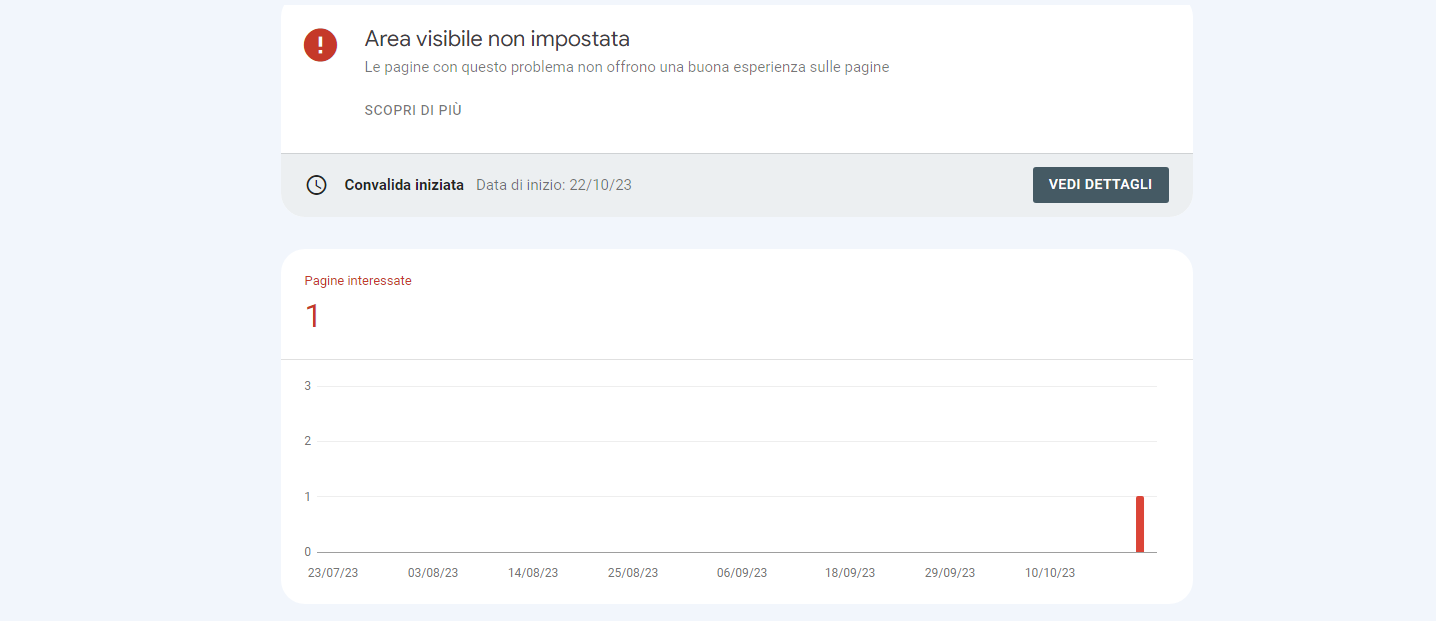The height and width of the screenshot is (621, 1436).
Task: Select the 03/08/23 date on the axis
Action: click(433, 572)
